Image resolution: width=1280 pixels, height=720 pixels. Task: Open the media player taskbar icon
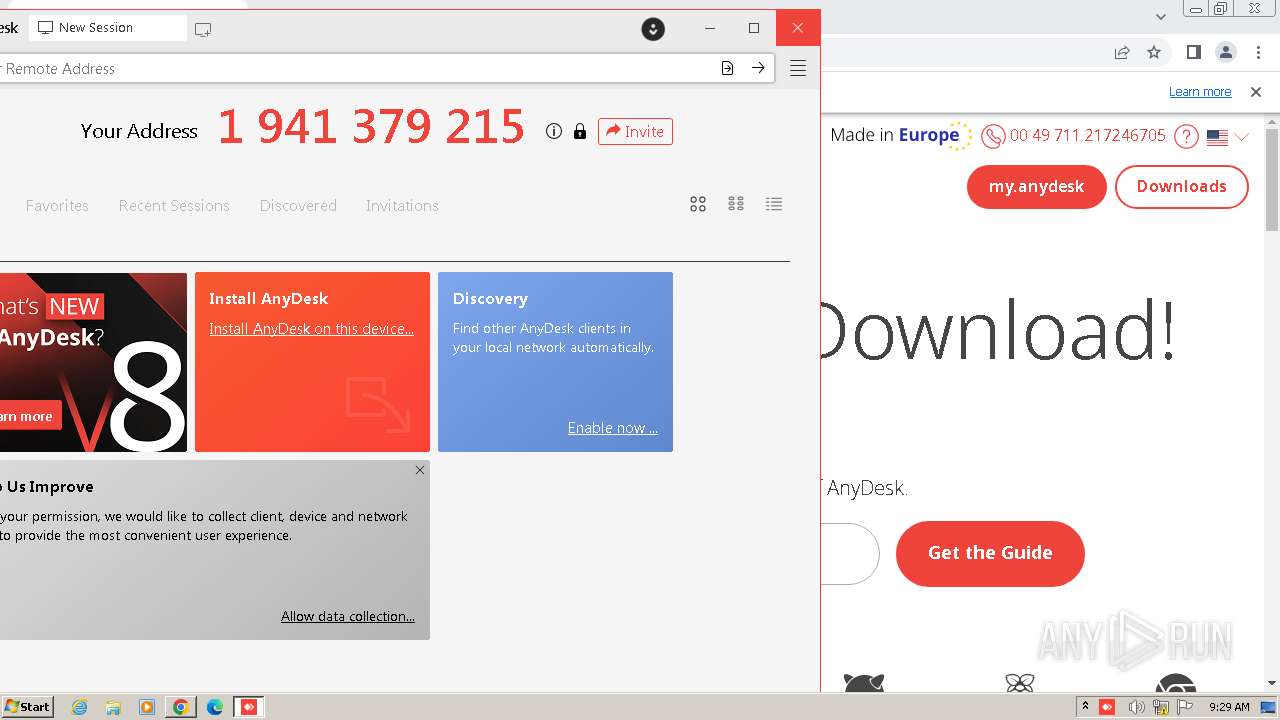(x=147, y=707)
